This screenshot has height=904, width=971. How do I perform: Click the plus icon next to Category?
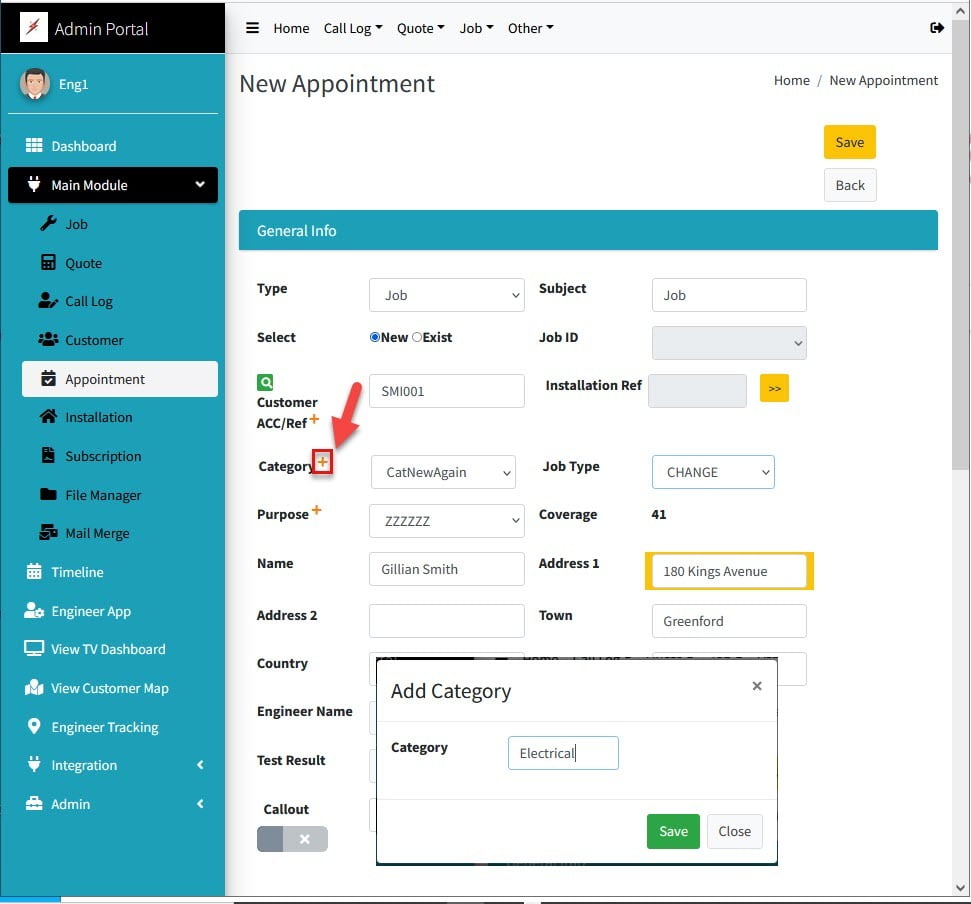tap(323, 461)
